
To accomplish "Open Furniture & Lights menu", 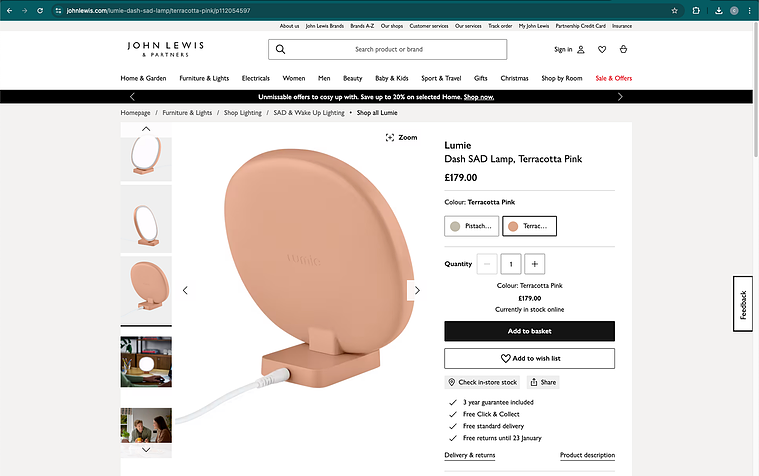I will pos(204,78).
